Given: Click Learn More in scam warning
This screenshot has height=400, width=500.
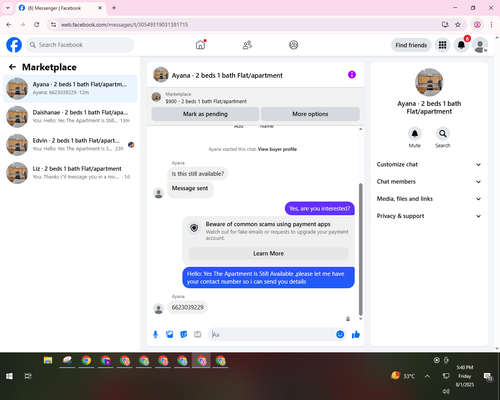Looking at the screenshot, I should 268,253.
